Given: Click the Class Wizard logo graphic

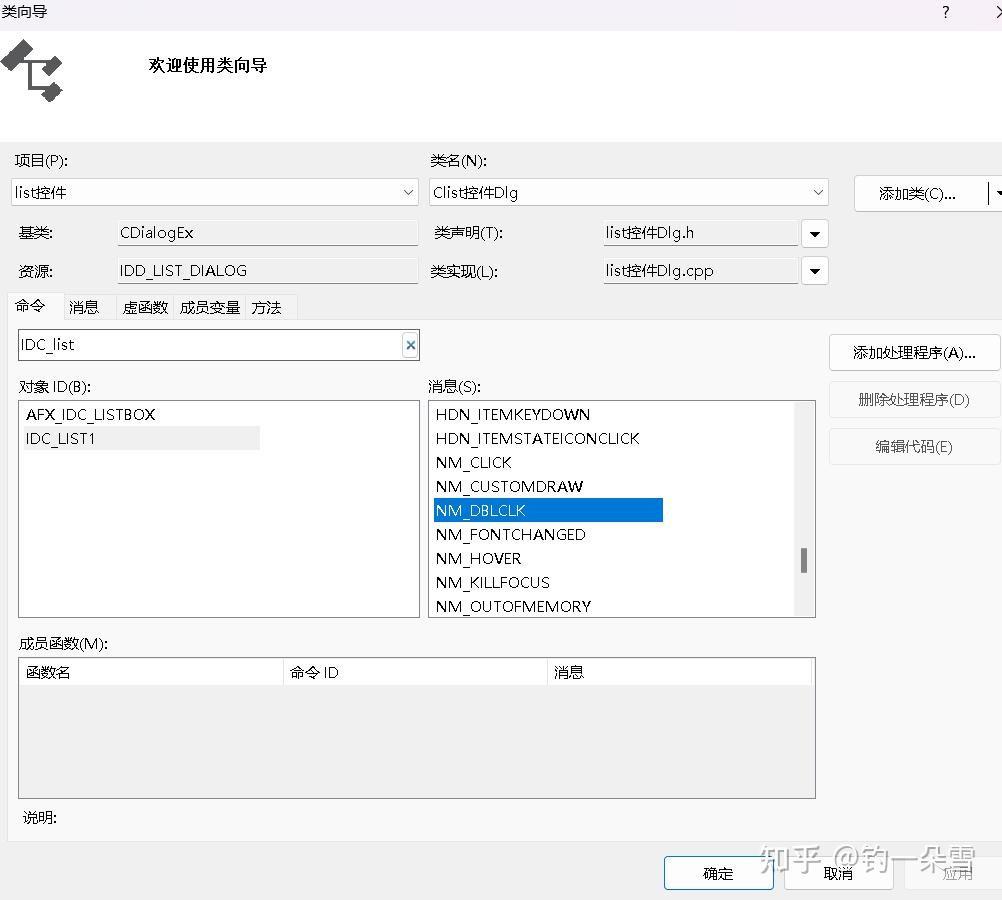Looking at the screenshot, I should click(35, 71).
